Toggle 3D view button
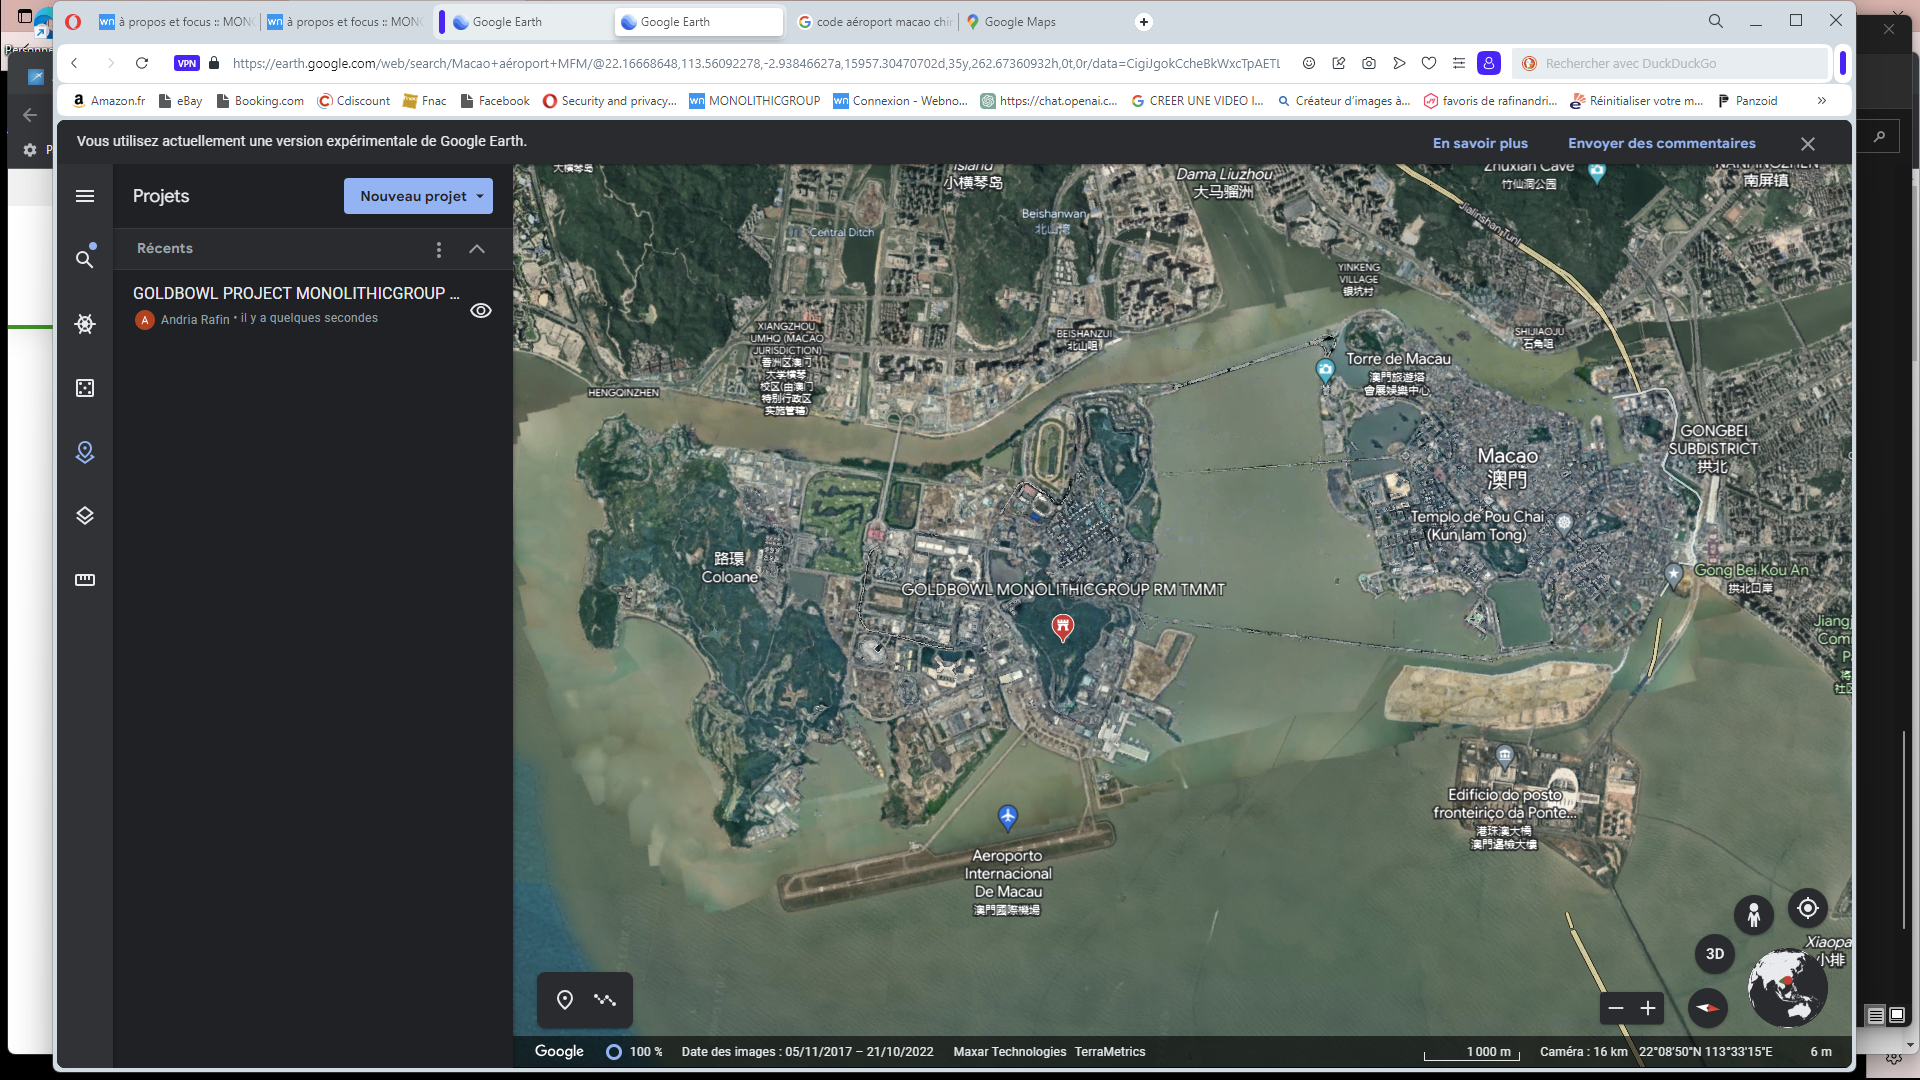 (1715, 954)
